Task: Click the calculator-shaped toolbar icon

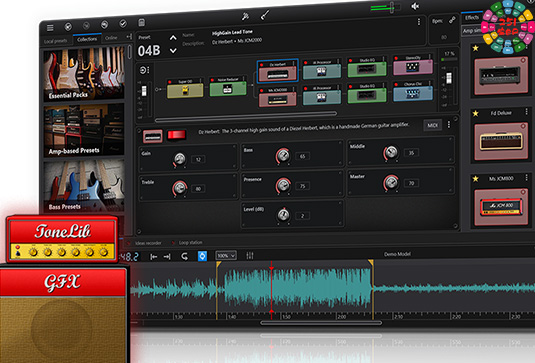Action: click(x=141, y=23)
